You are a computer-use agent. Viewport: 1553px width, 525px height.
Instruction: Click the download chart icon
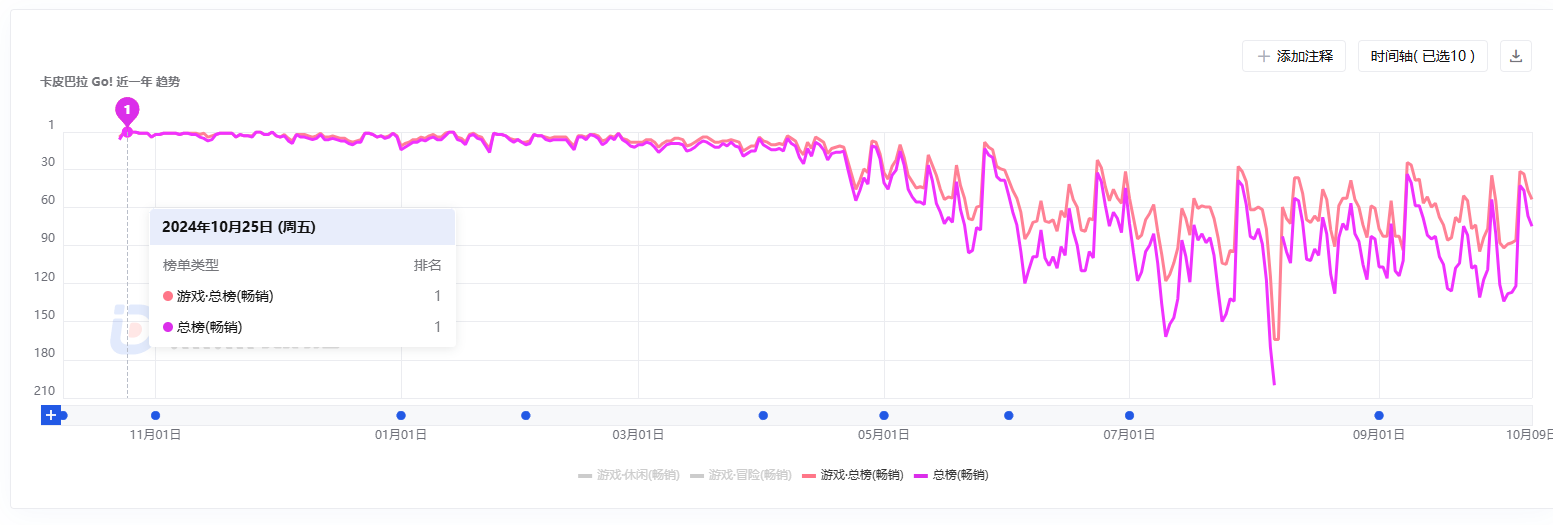(1515, 56)
